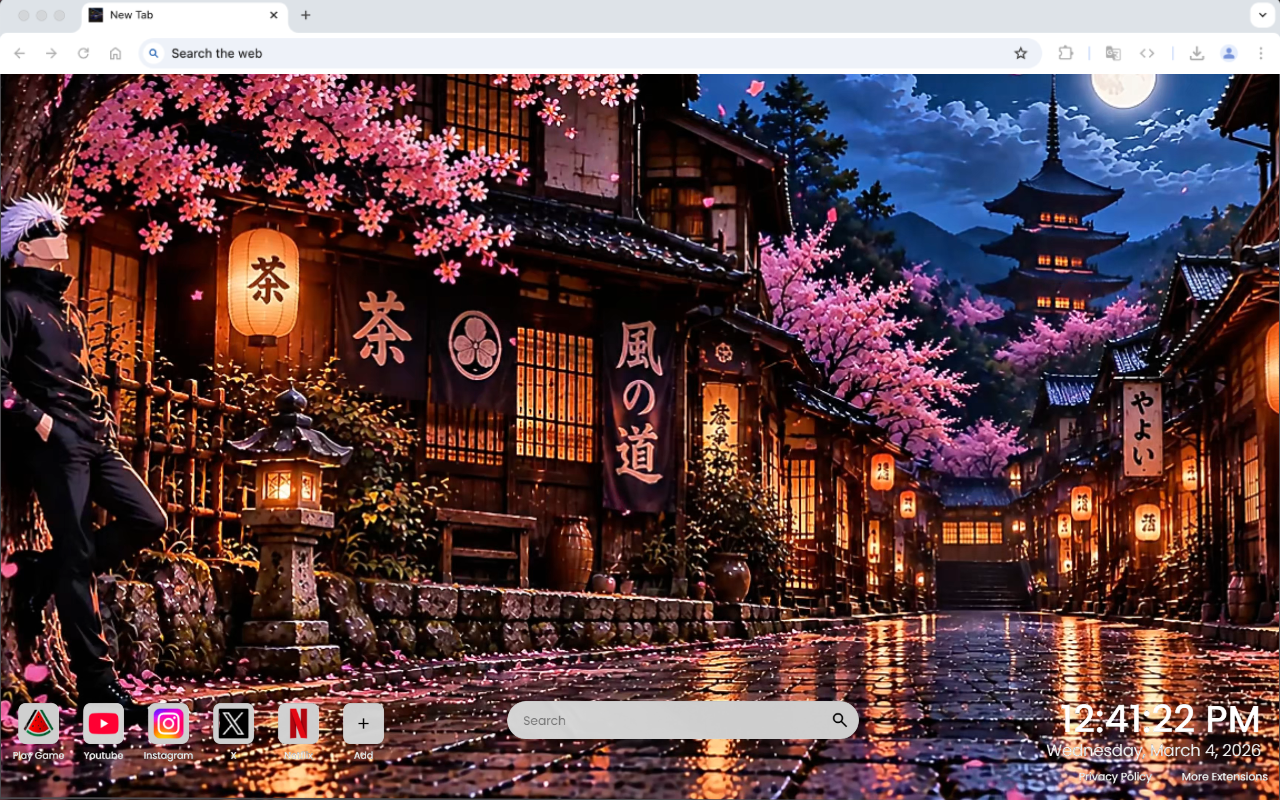Open the Netflix shortcut
1280x800 pixels.
point(298,723)
